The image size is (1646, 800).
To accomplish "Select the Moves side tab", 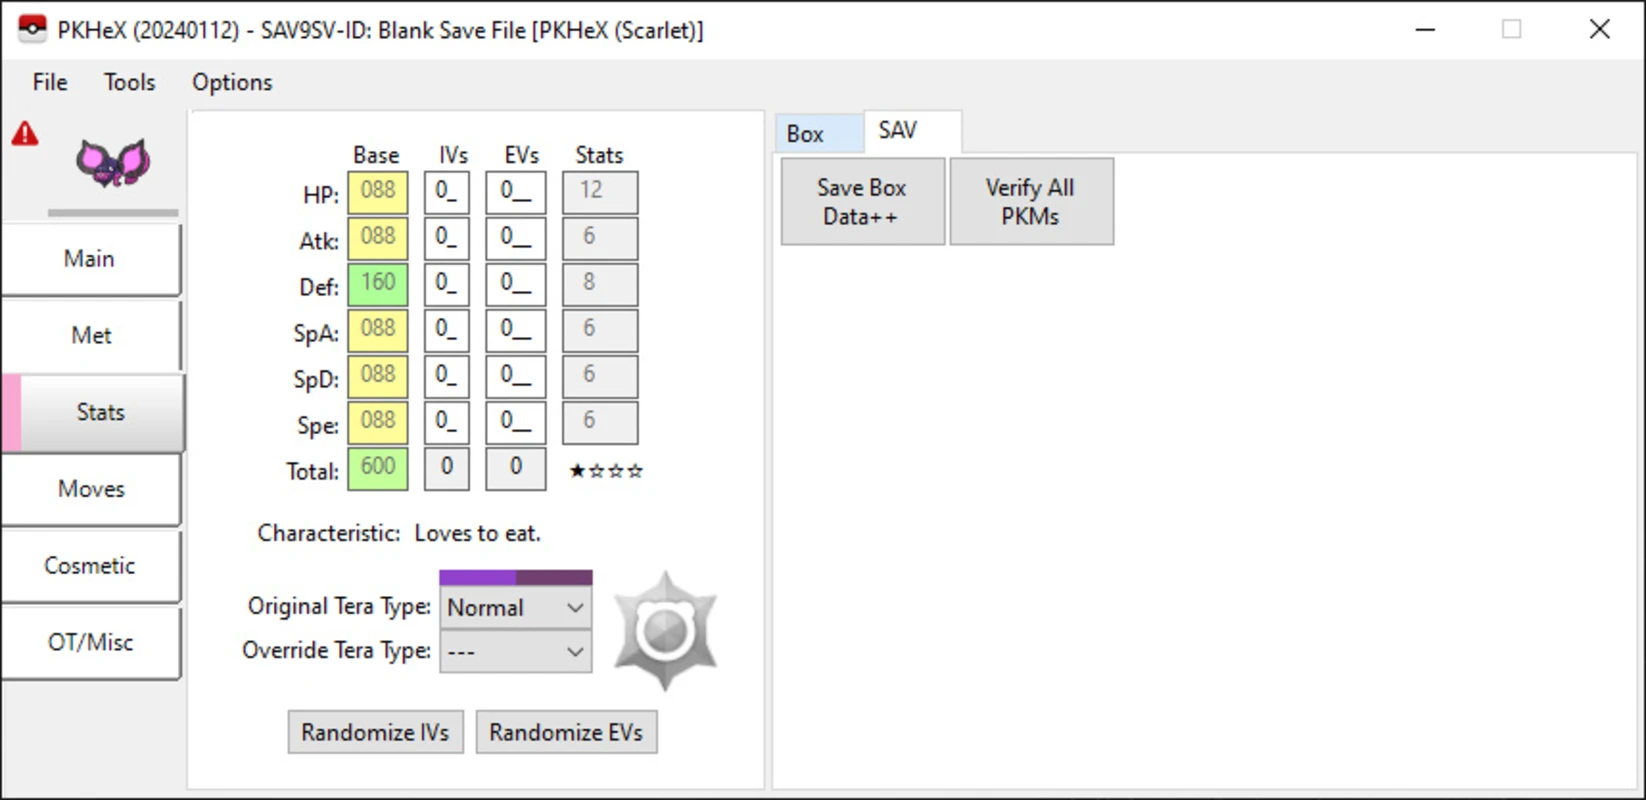I will (91, 489).
